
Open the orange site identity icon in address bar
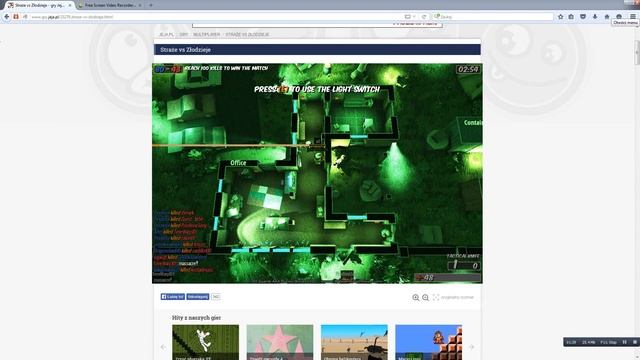(x=16, y=17)
